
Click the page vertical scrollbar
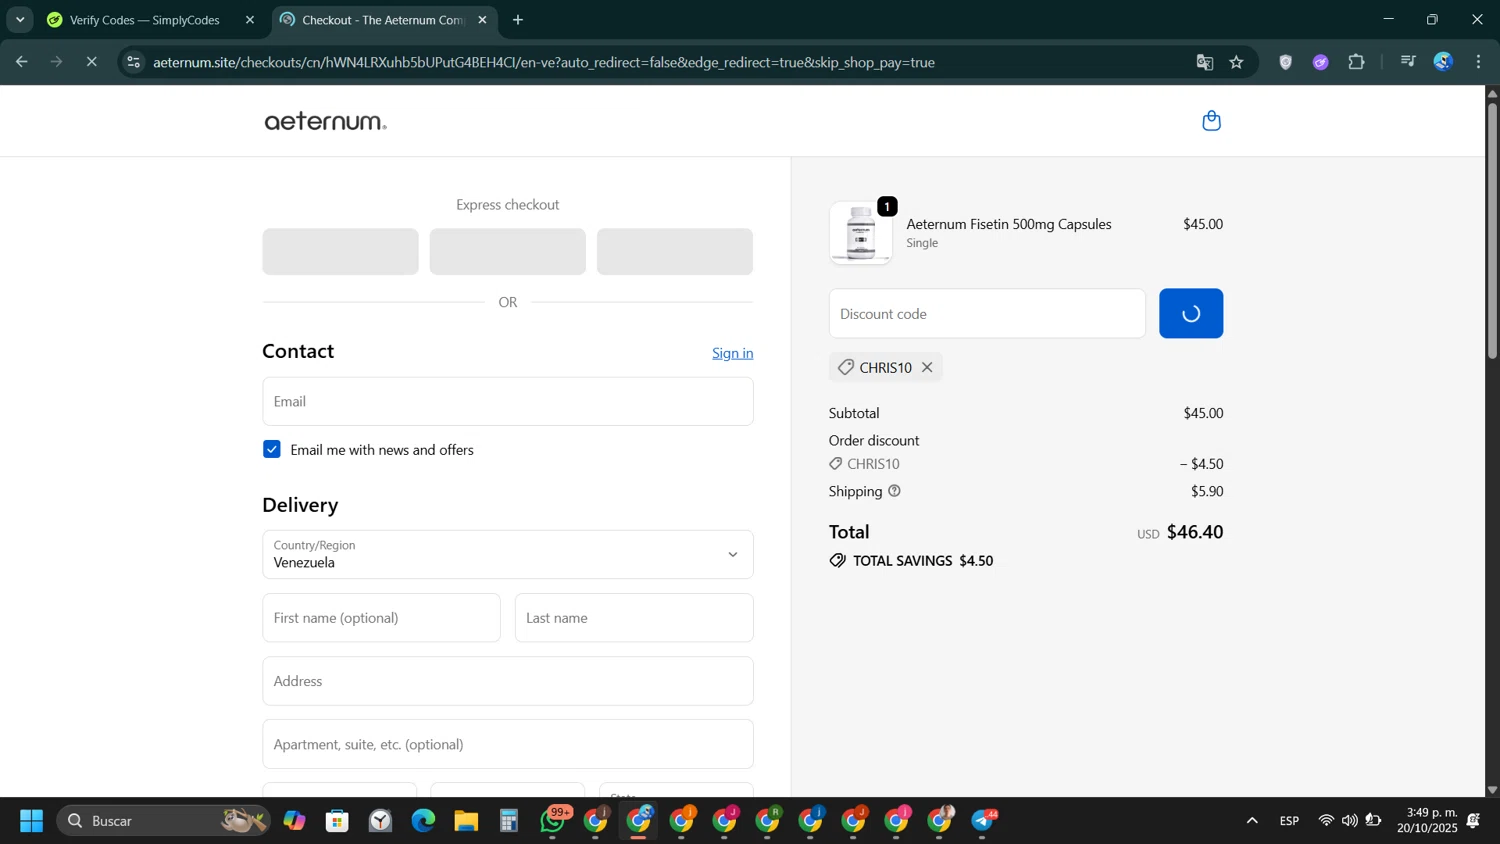[x=1492, y=229]
